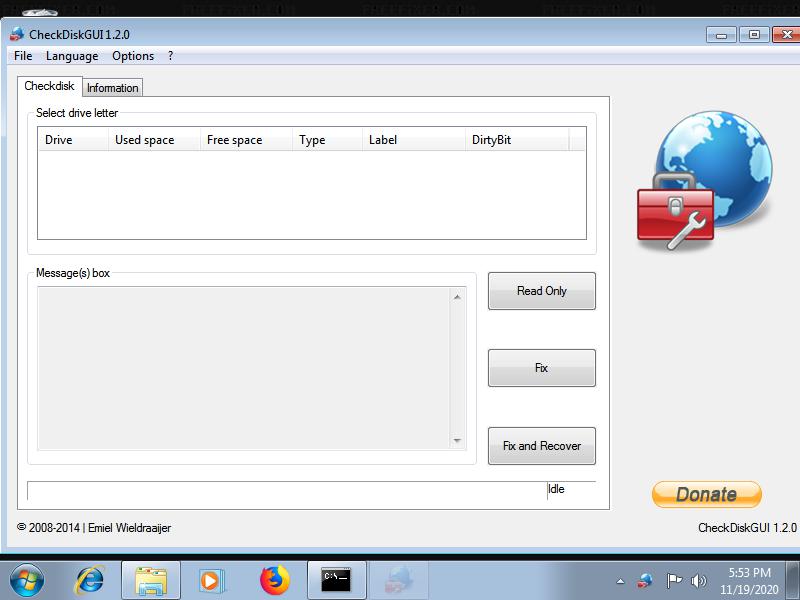This screenshot has height=600, width=800.
Task: Click the progress bar above the copyright line
Action: click(287, 490)
